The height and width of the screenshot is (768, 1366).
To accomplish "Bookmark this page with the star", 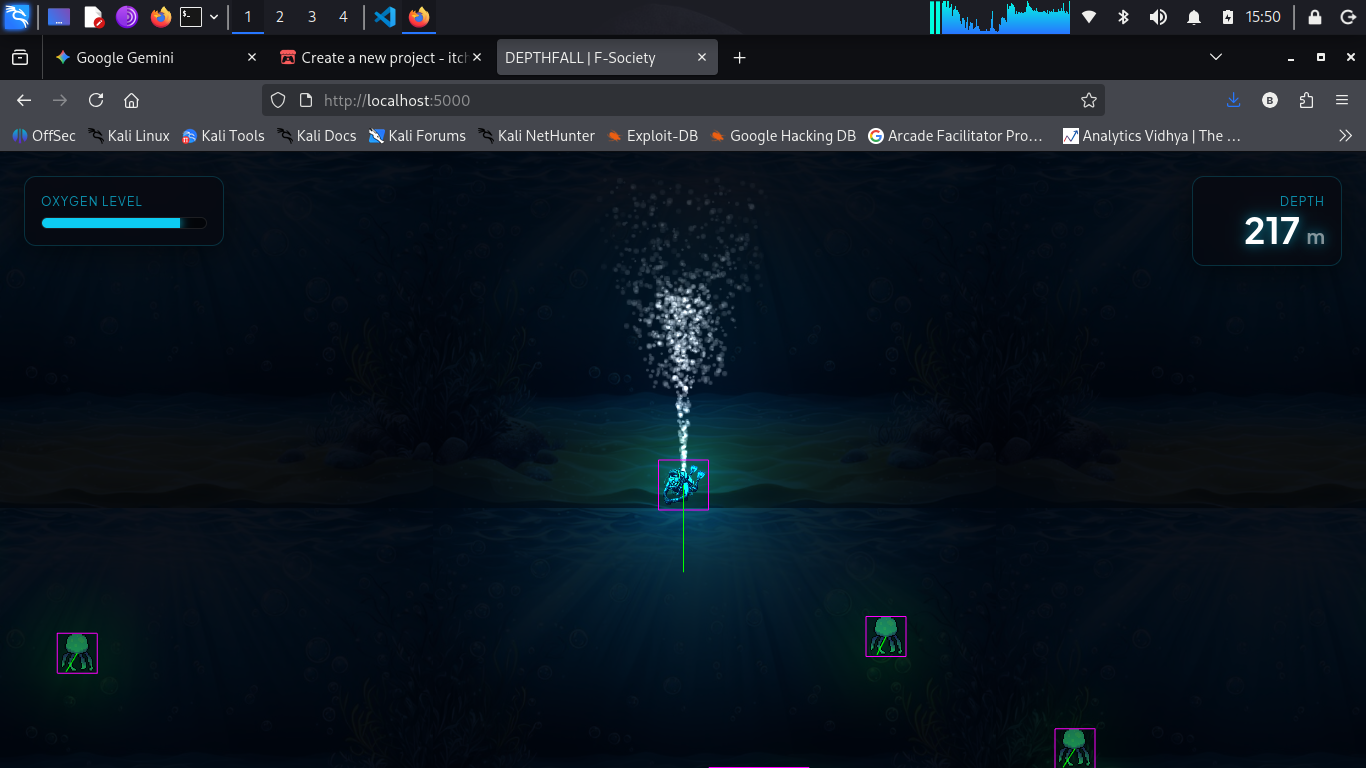I will pyautogui.click(x=1089, y=100).
